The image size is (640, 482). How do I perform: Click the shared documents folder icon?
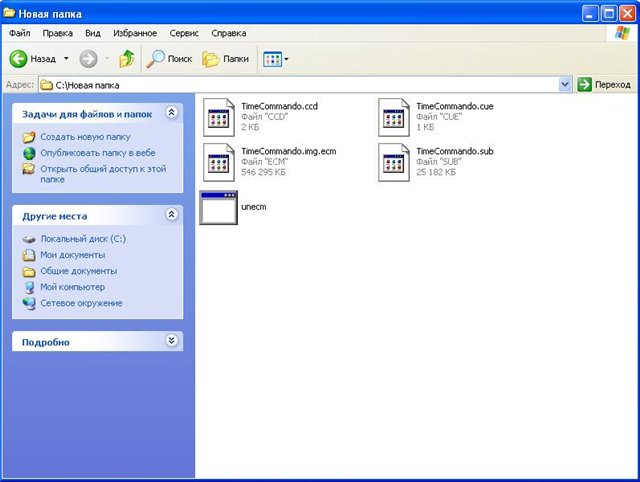coord(29,271)
